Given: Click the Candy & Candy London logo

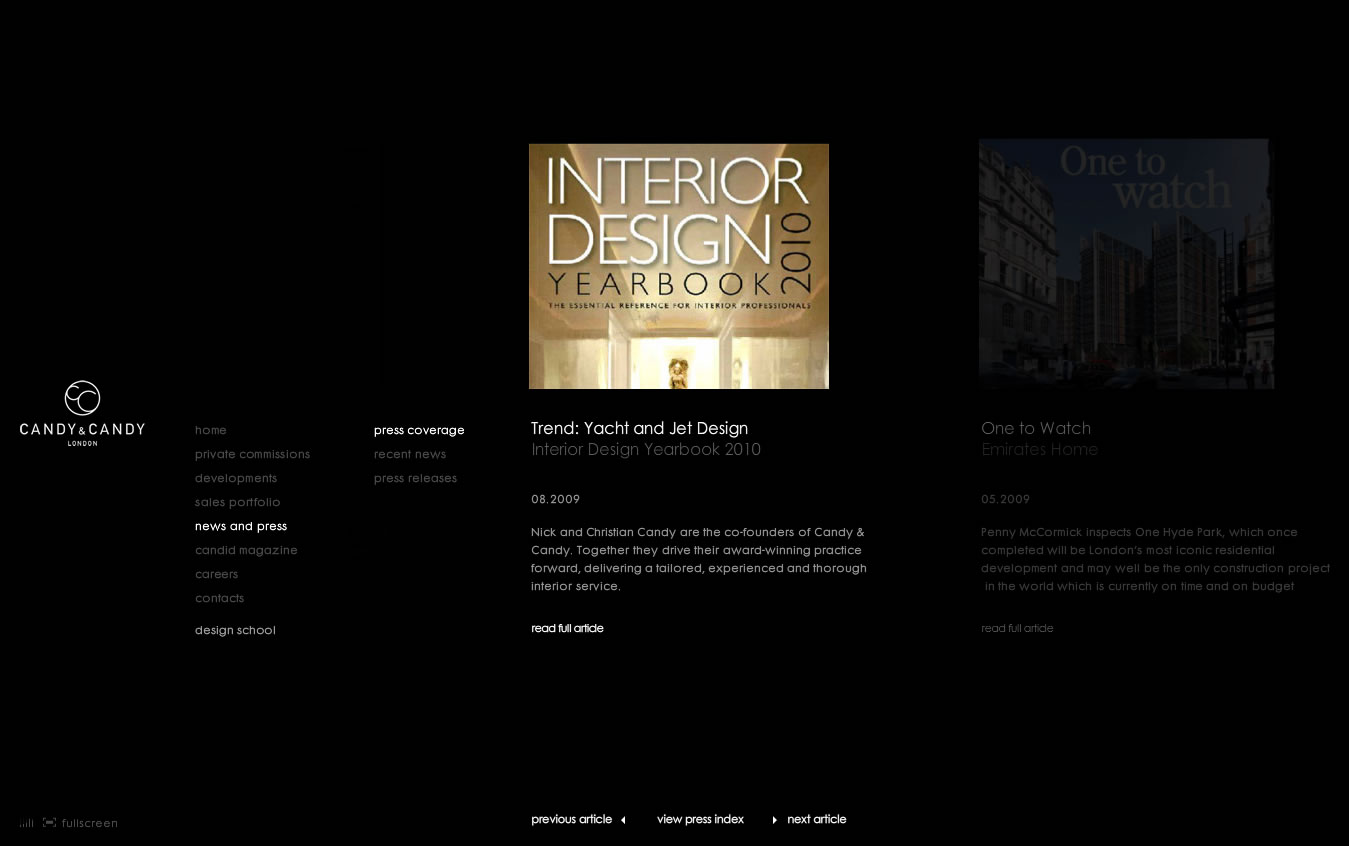Looking at the screenshot, I should click(82, 413).
